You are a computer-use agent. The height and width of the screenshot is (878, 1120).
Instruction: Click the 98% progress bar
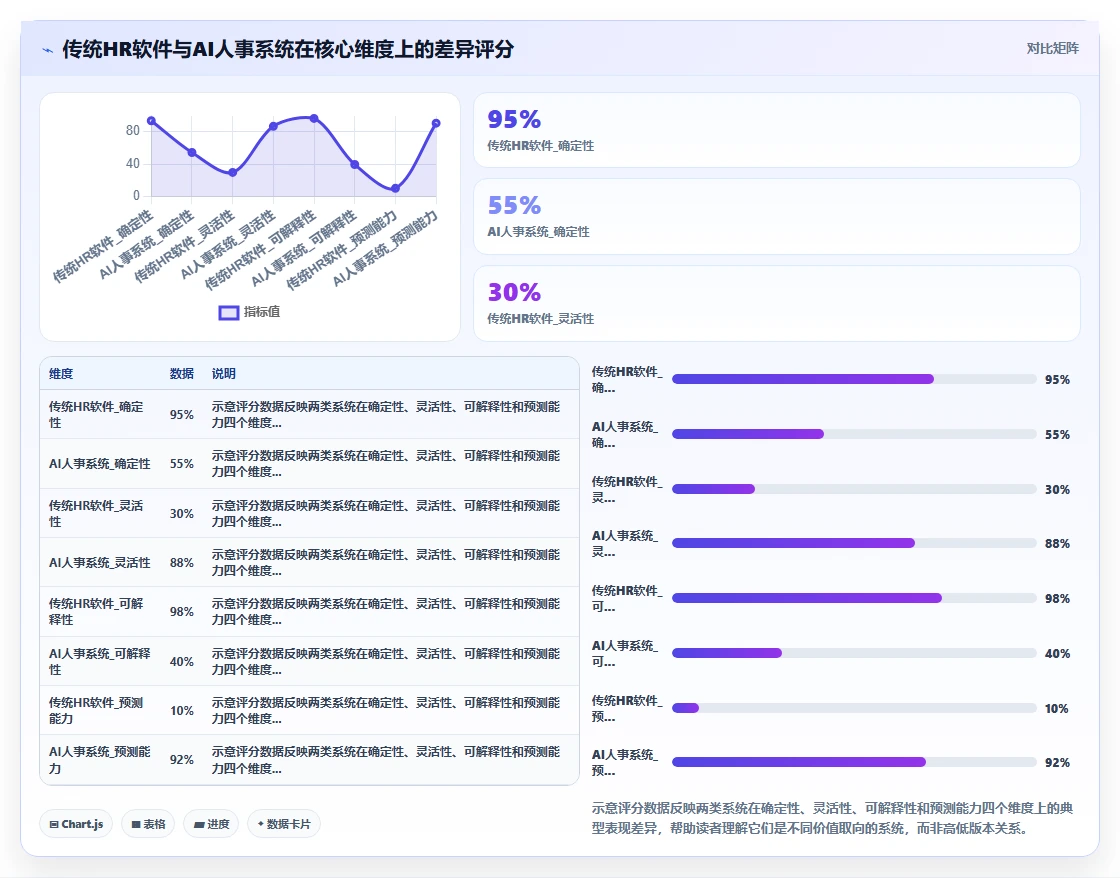pos(854,599)
